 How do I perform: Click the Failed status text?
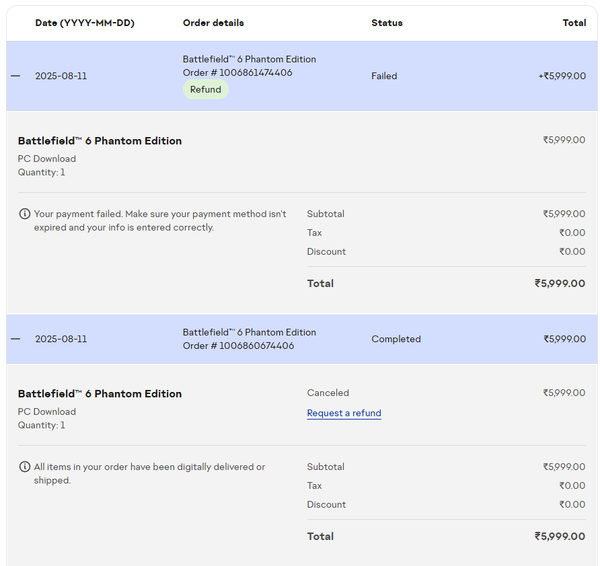[384, 76]
